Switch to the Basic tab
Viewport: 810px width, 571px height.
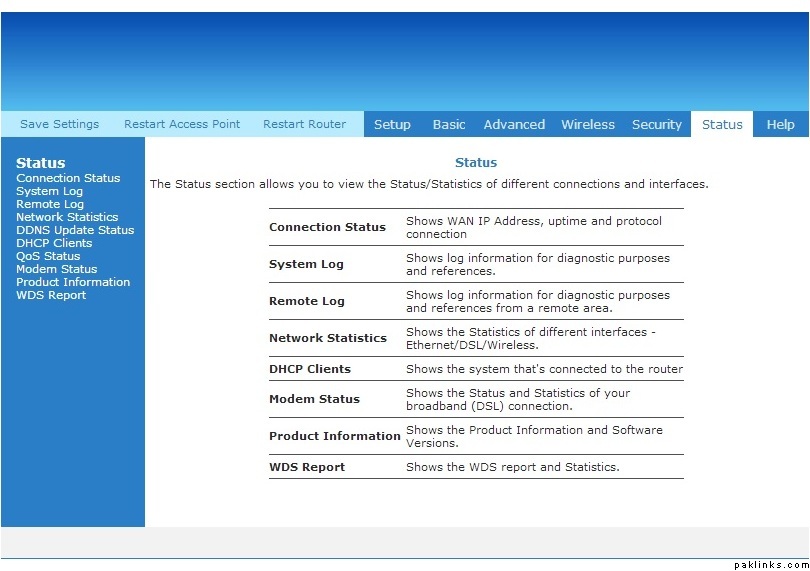[449, 124]
